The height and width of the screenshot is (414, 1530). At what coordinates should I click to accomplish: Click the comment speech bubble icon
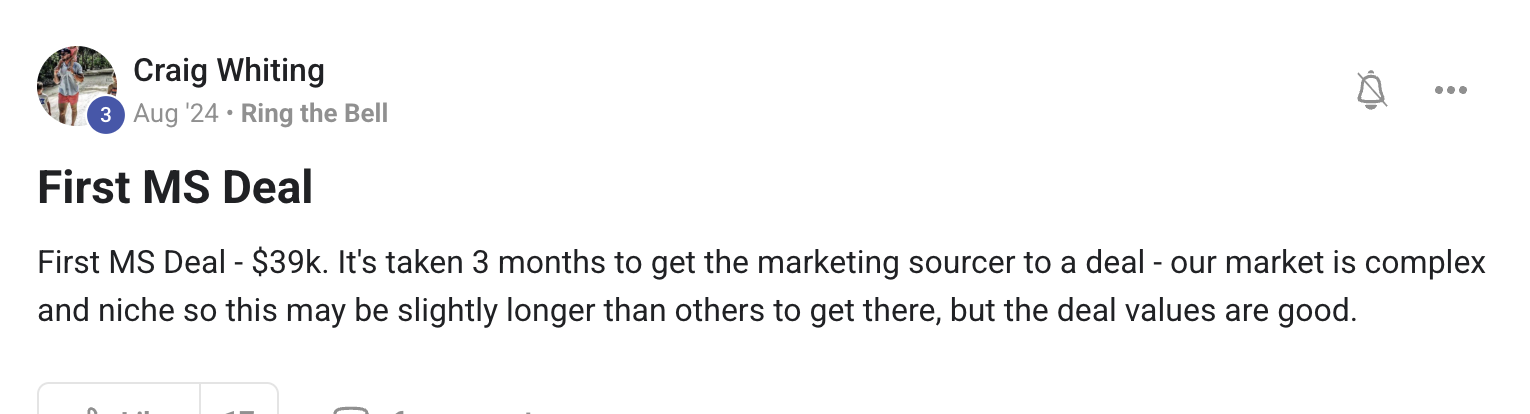tap(351, 408)
